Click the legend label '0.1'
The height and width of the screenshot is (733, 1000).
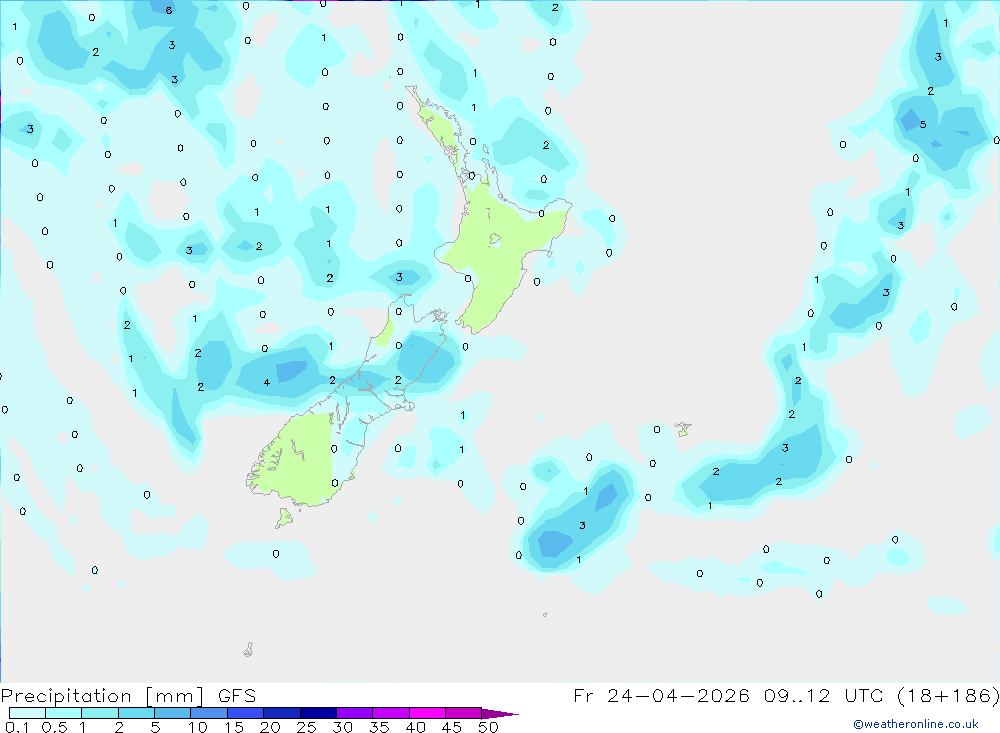pyautogui.click(x=17, y=727)
